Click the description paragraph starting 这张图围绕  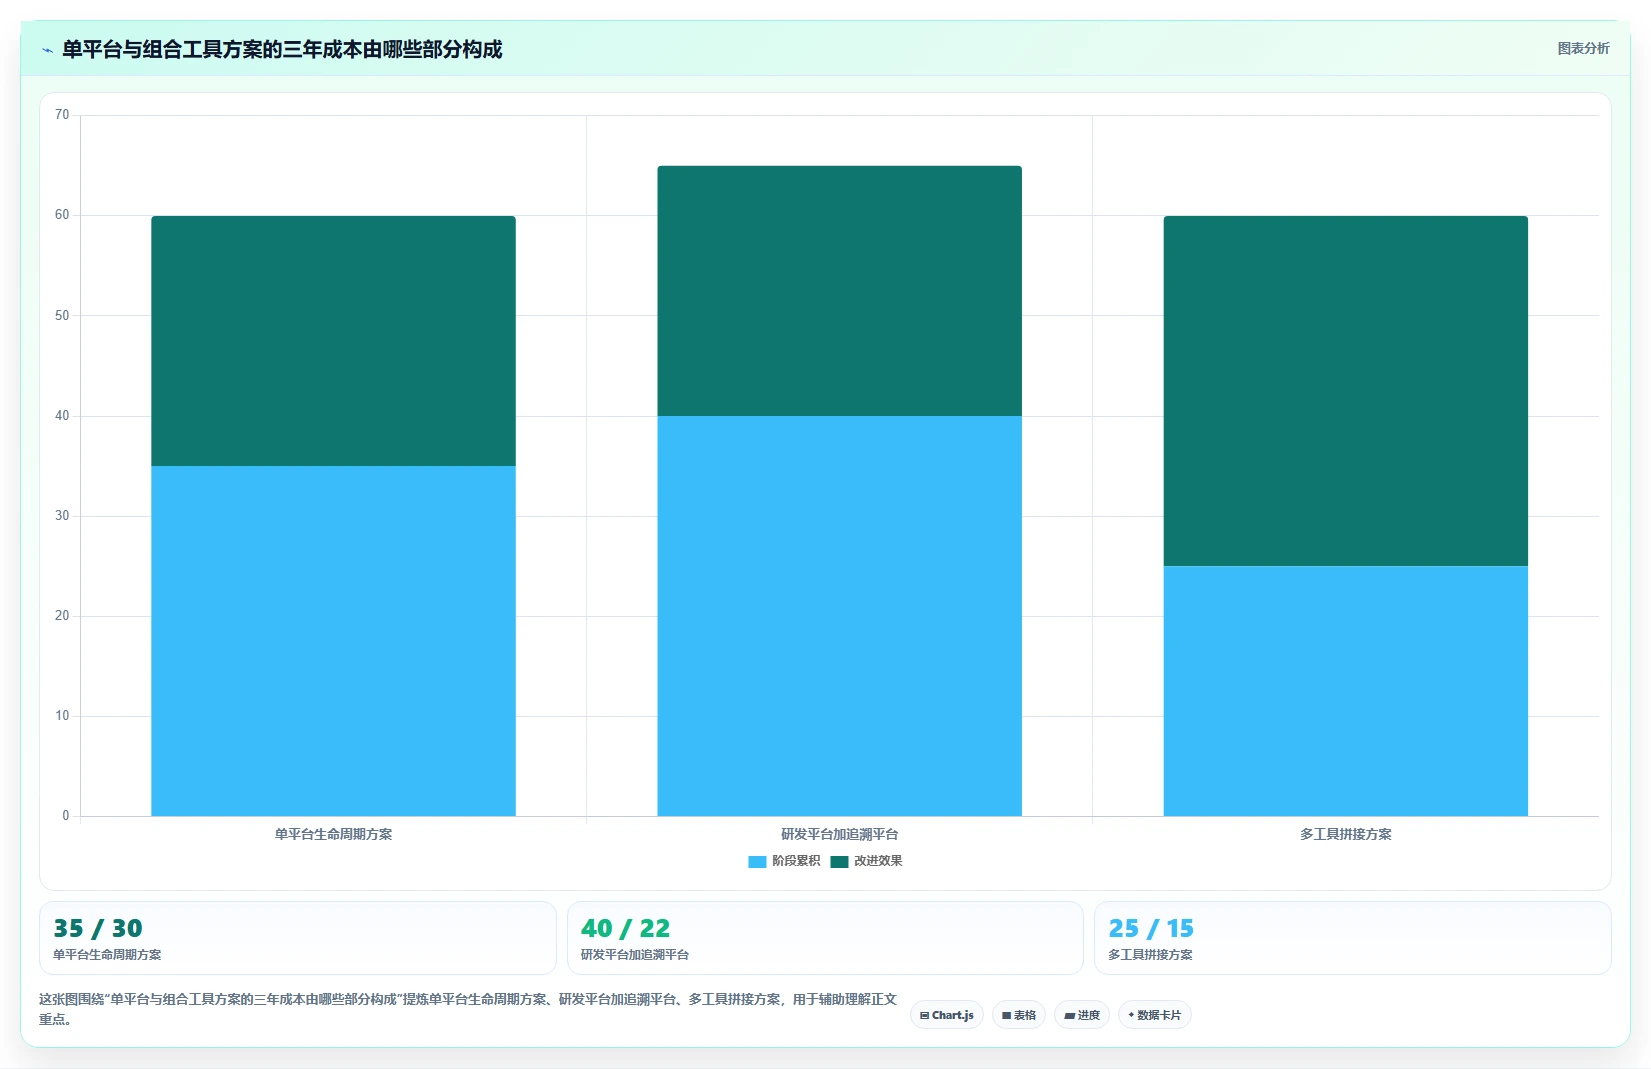468,1009
